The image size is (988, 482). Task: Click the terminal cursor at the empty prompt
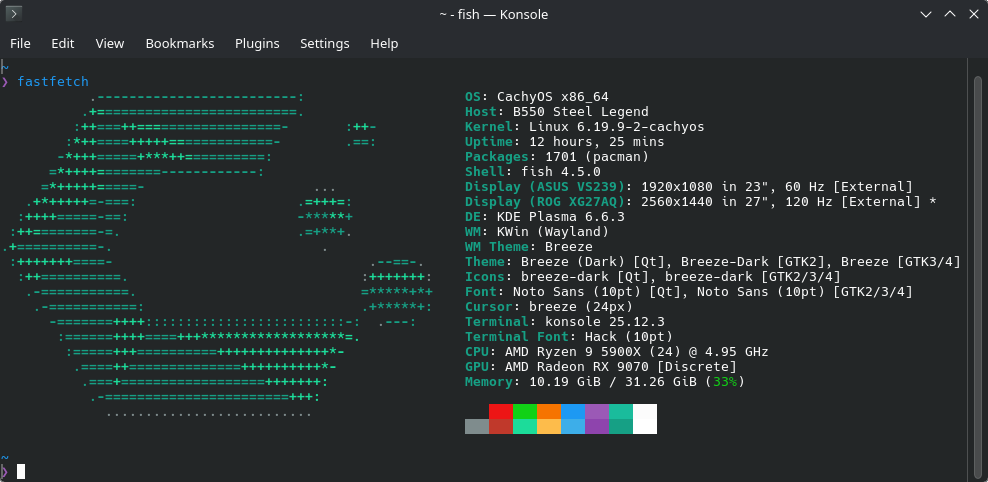(x=21, y=471)
